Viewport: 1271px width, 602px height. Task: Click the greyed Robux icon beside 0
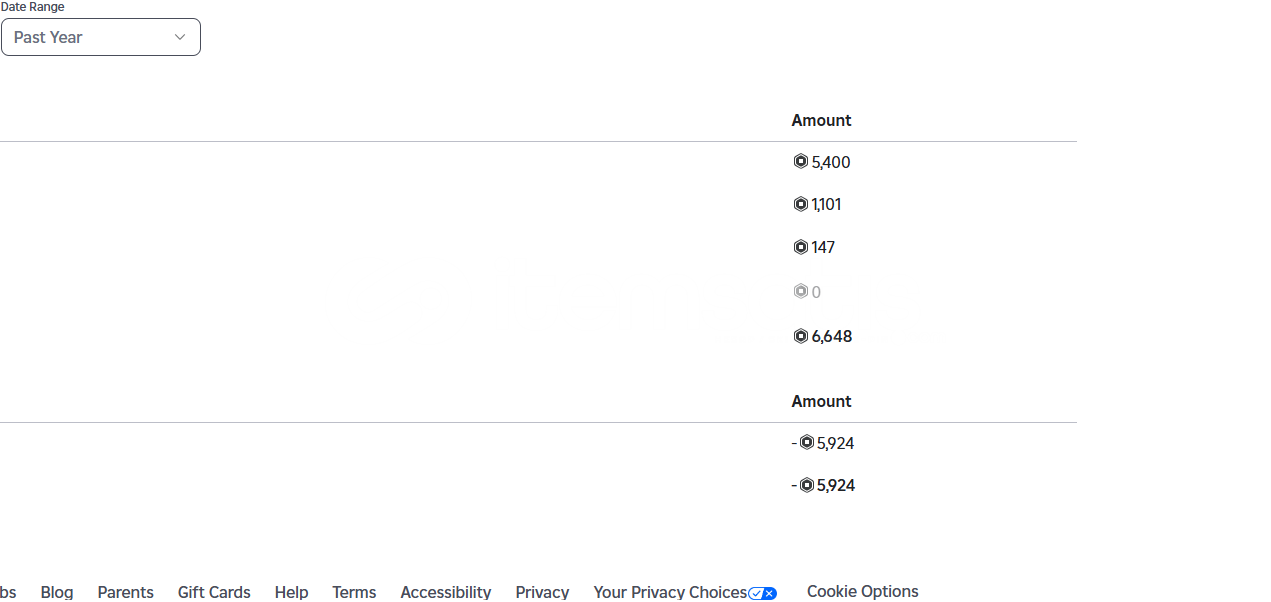[x=800, y=291]
